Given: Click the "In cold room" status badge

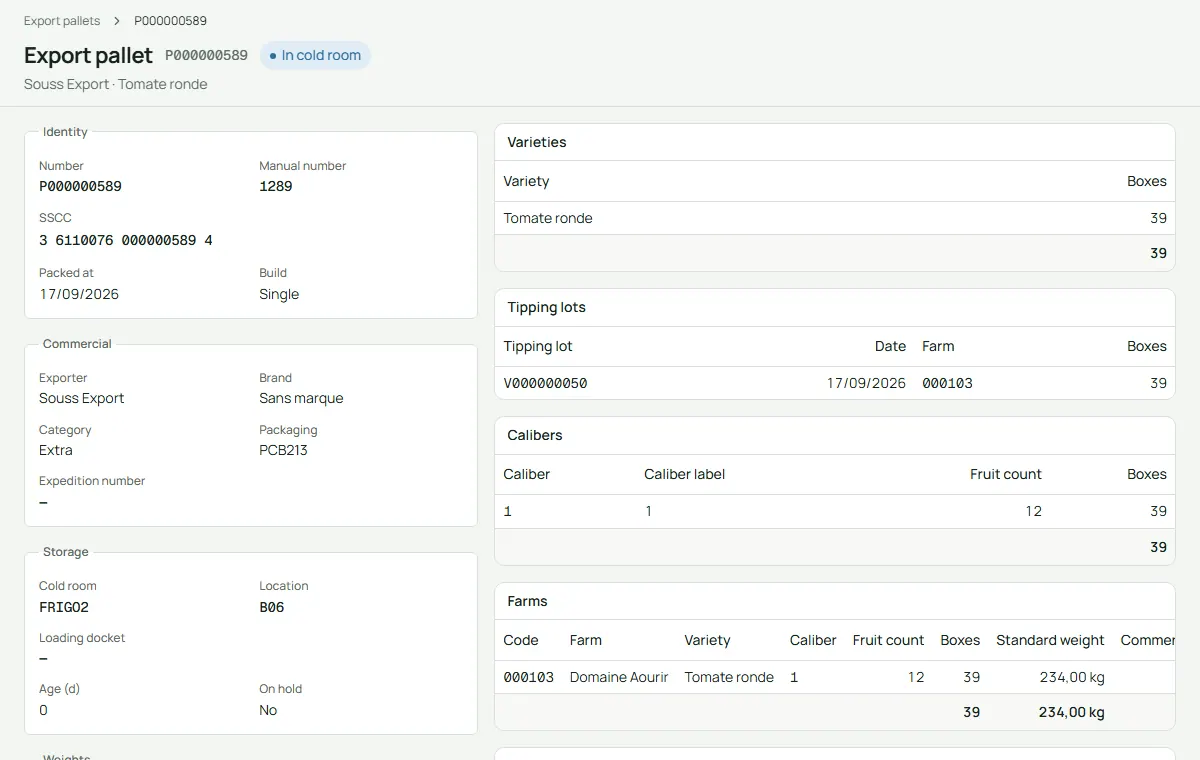Looking at the screenshot, I should click(x=315, y=56).
